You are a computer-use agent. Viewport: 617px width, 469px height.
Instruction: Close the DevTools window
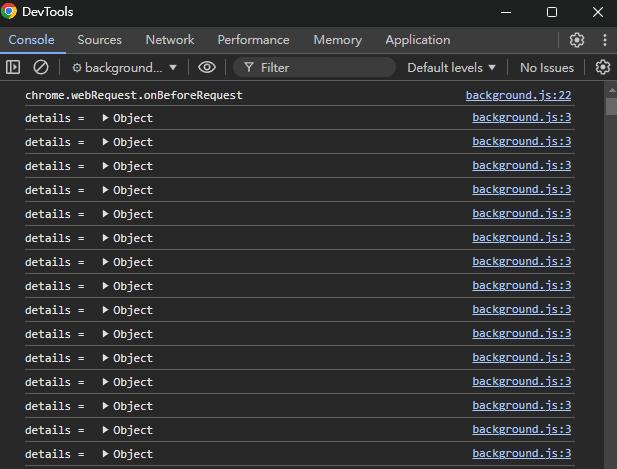pyautogui.click(x=598, y=12)
